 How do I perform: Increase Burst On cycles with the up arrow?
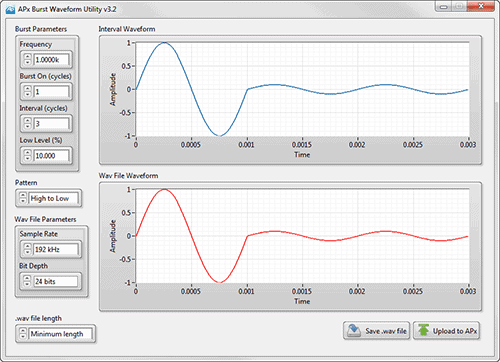(x=28, y=89)
